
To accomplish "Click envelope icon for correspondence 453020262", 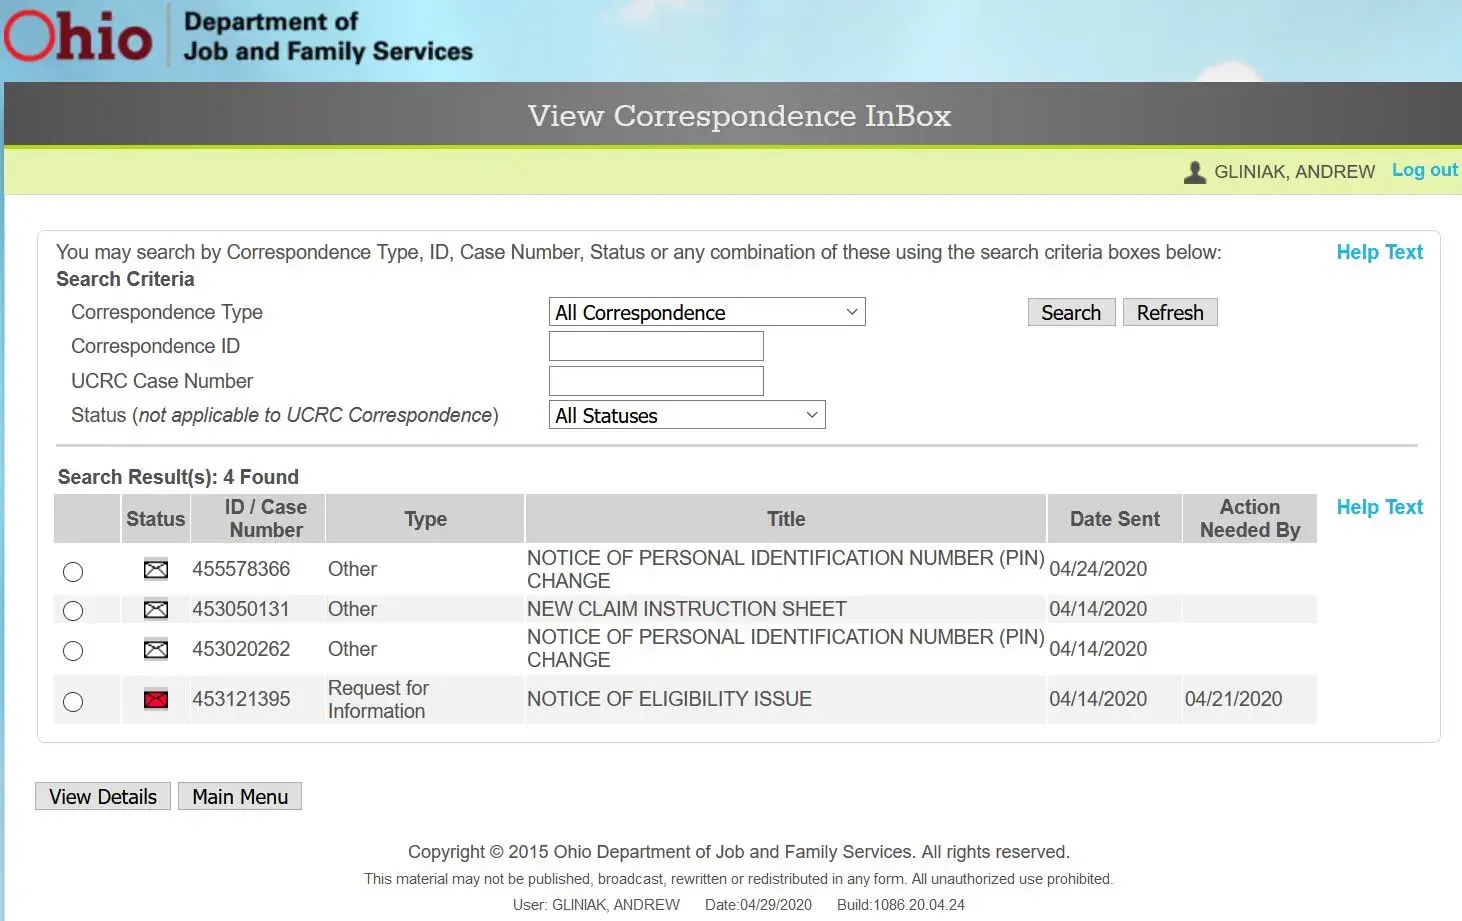I will (x=155, y=650).
